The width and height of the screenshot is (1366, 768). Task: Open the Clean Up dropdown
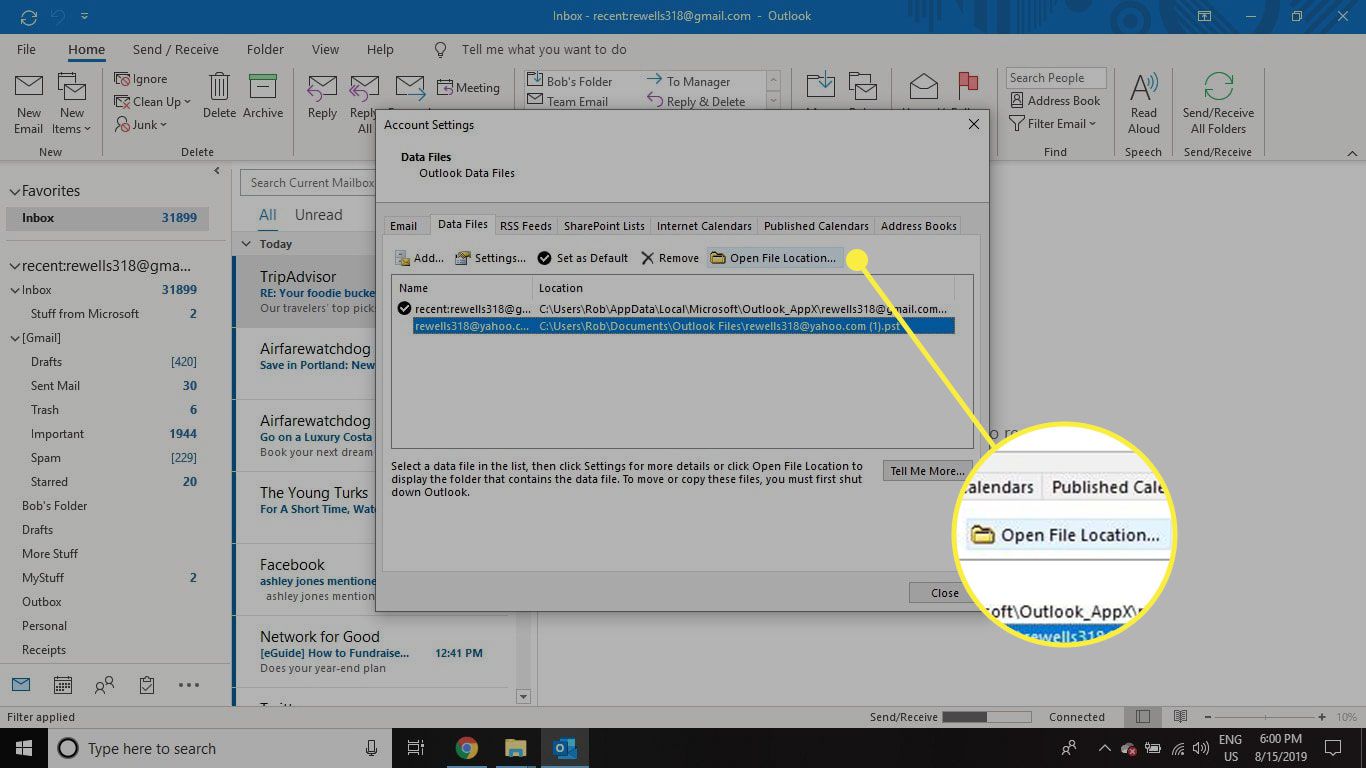pos(152,102)
